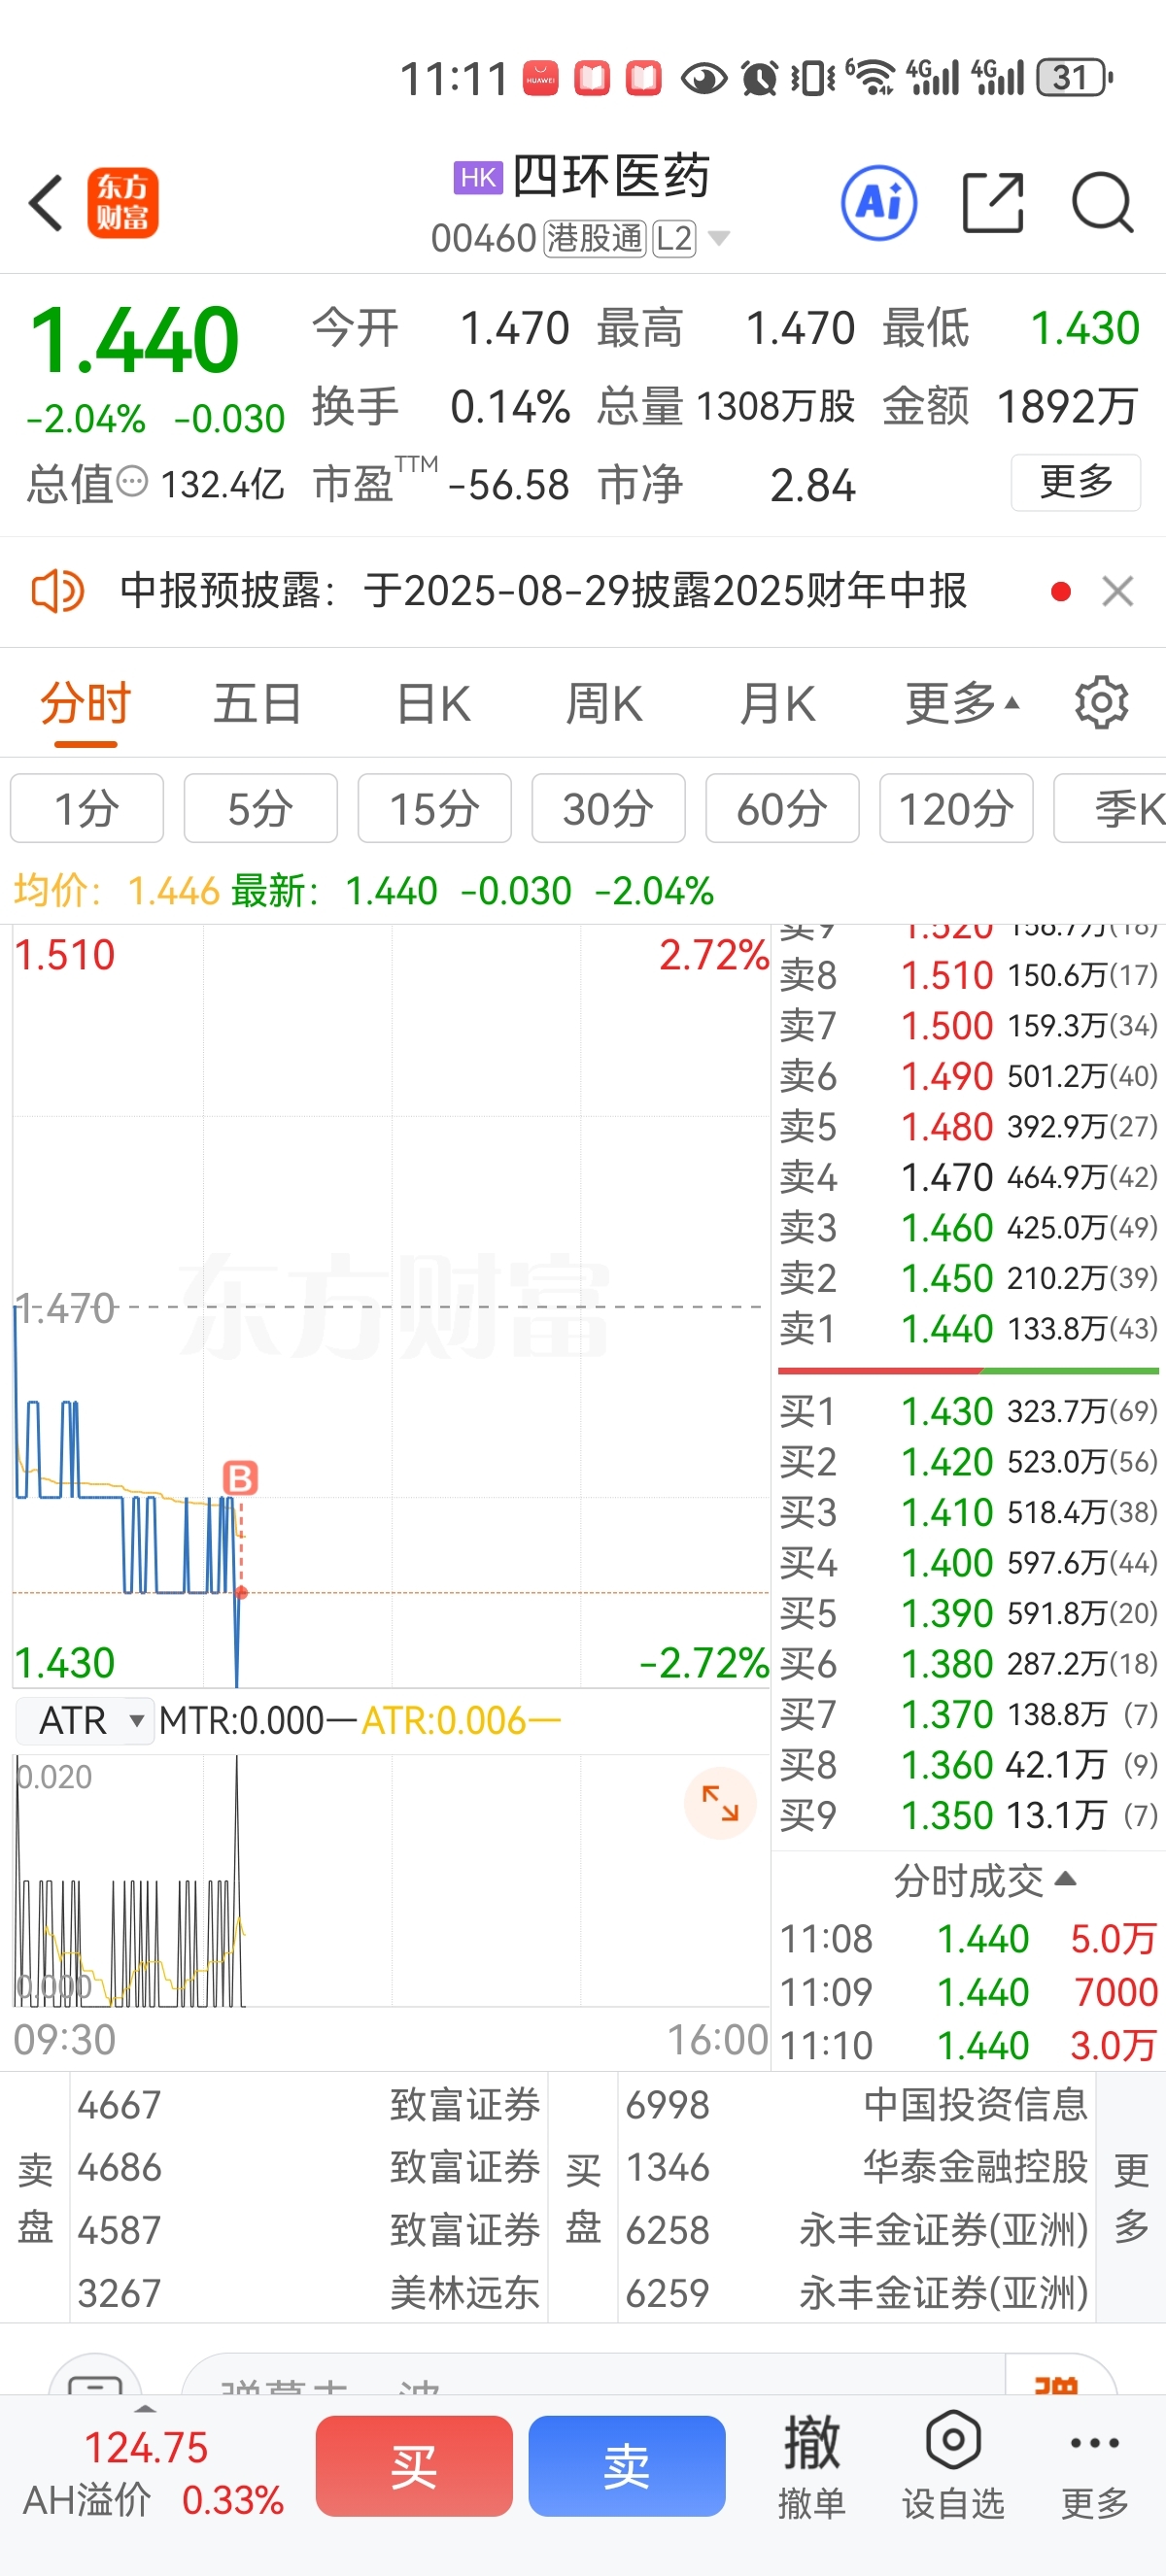Tap the 更多 quote details button
The height and width of the screenshot is (2576, 1166).
(x=1076, y=482)
